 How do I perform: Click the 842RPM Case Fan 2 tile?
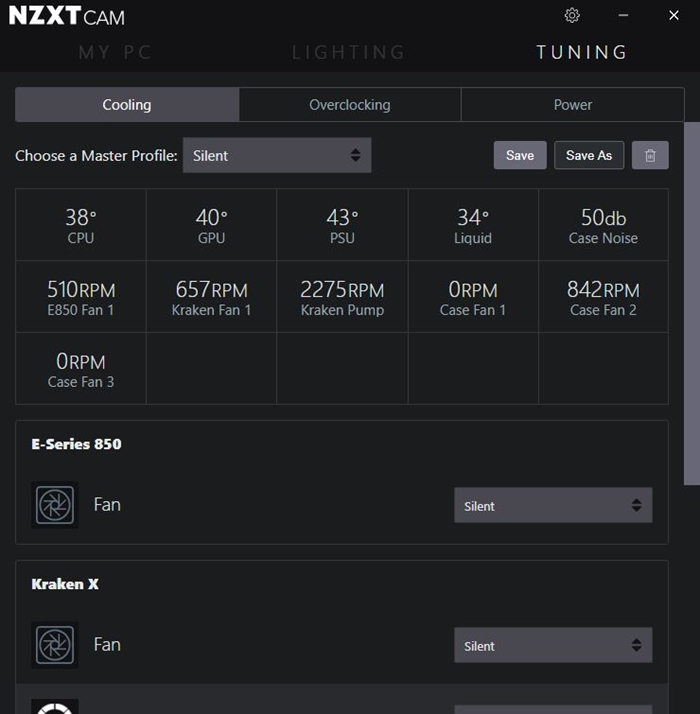point(603,297)
